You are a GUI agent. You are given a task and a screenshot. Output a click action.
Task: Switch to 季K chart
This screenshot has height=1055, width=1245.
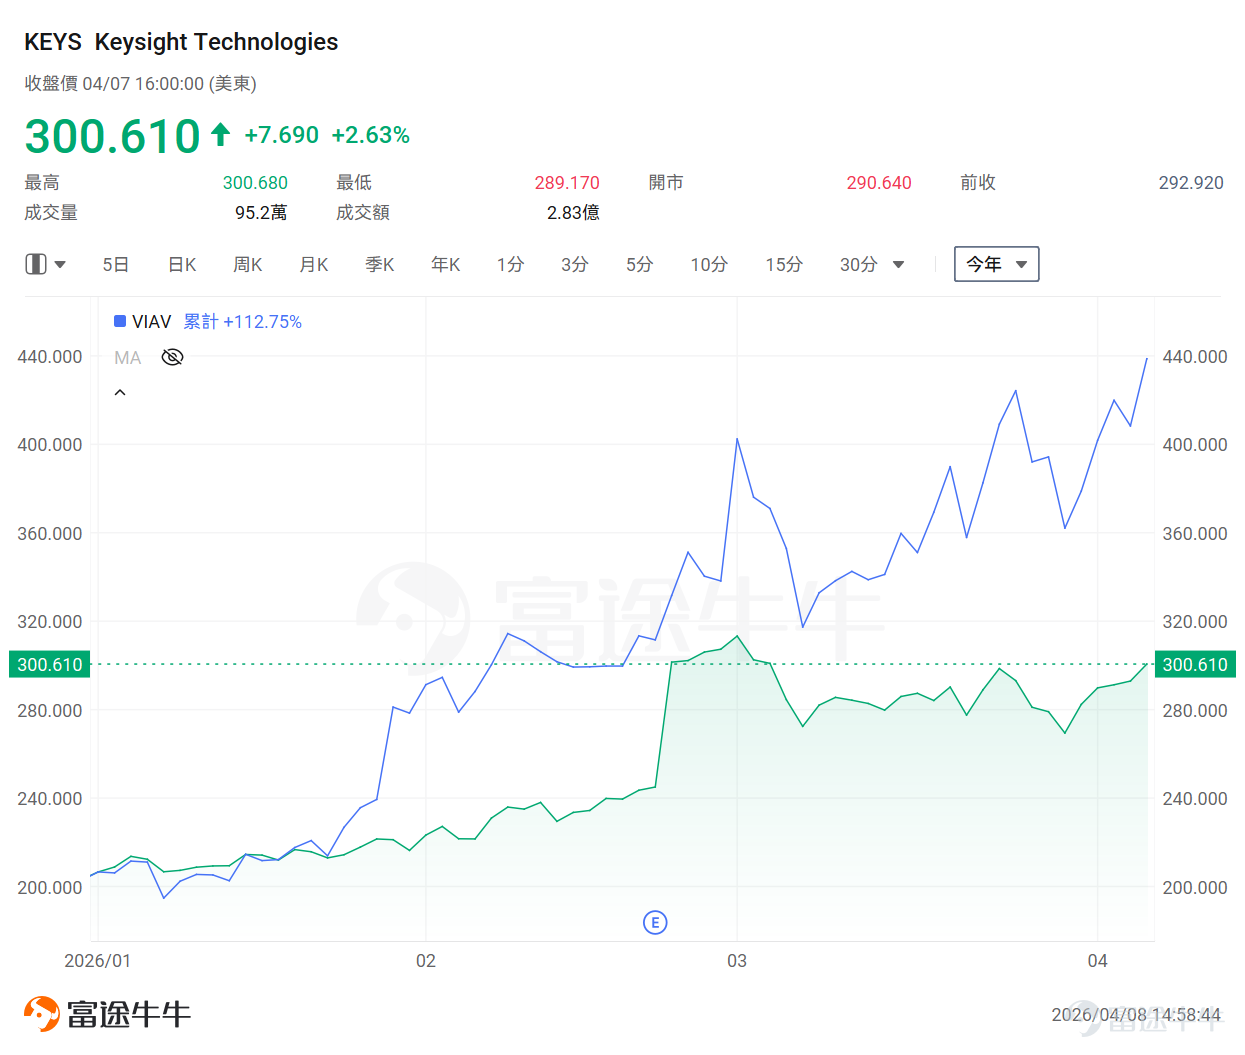[x=380, y=264]
